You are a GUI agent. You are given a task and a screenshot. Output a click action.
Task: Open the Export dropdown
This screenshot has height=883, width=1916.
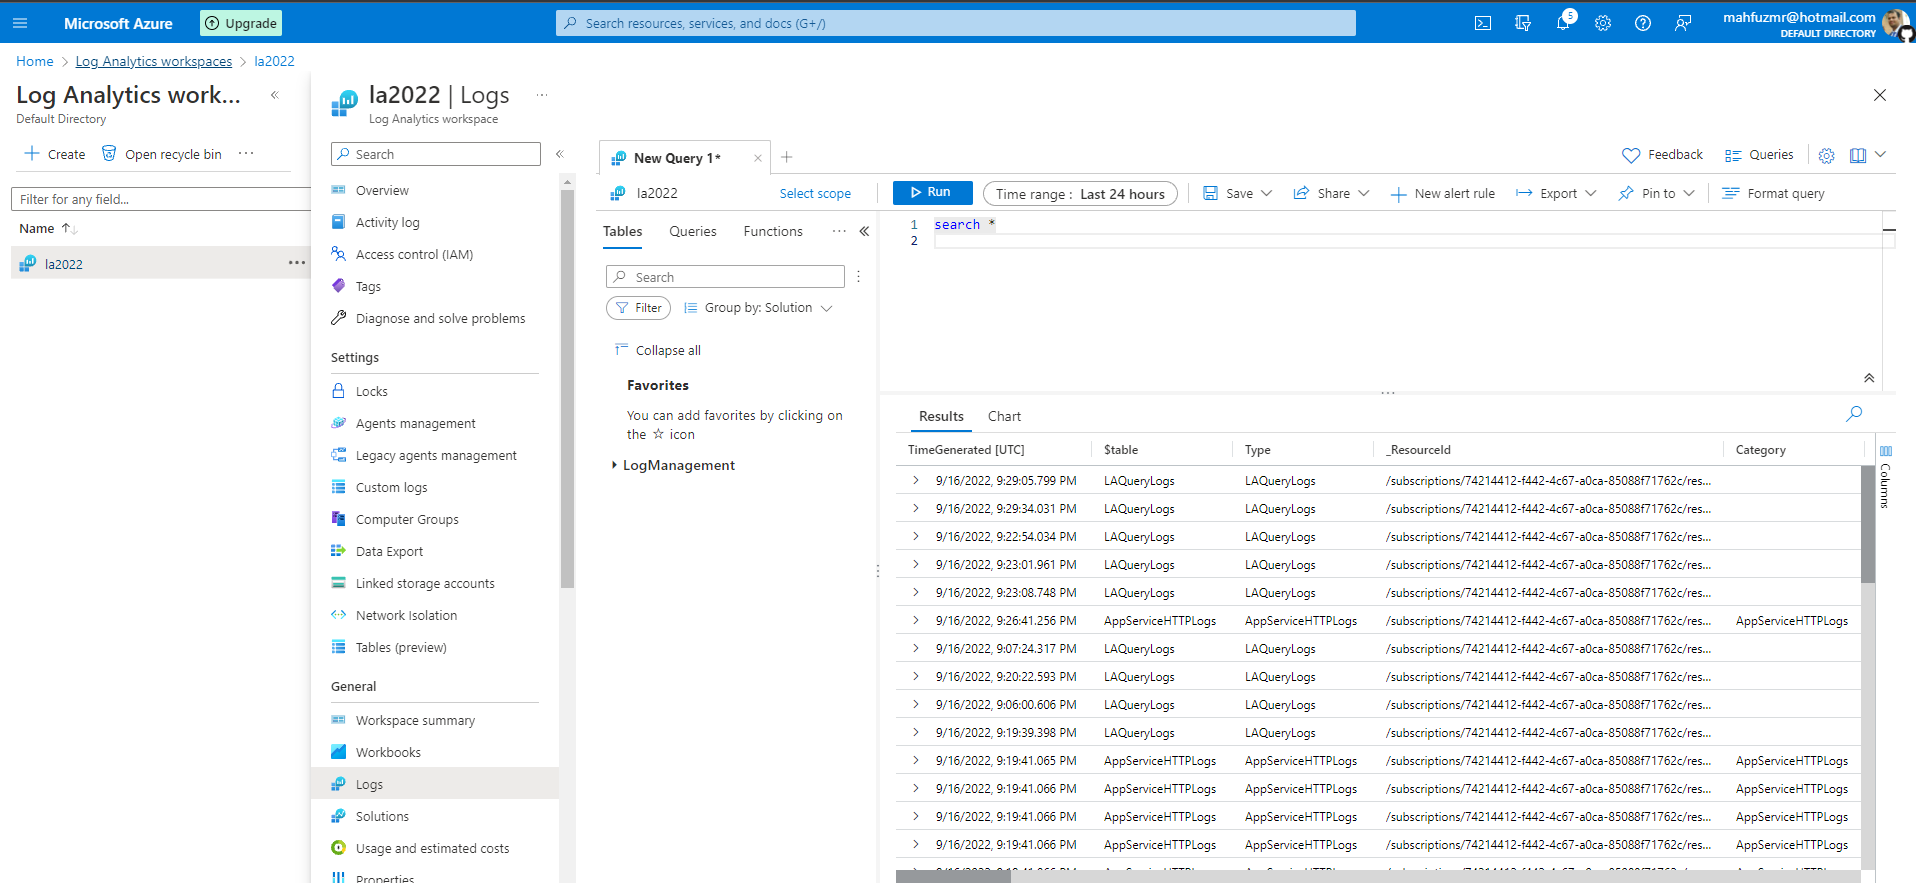point(1556,194)
